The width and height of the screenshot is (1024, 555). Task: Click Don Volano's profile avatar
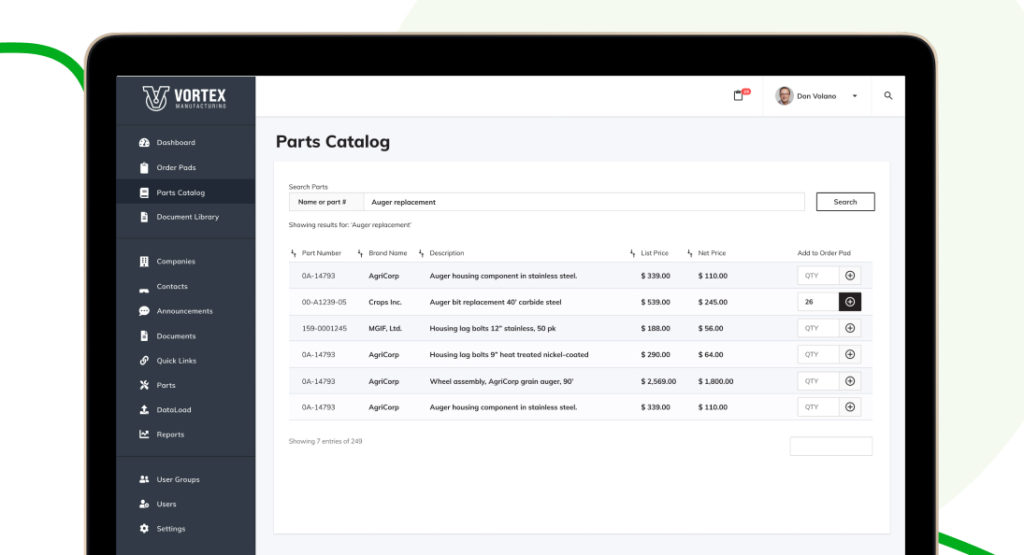784,96
